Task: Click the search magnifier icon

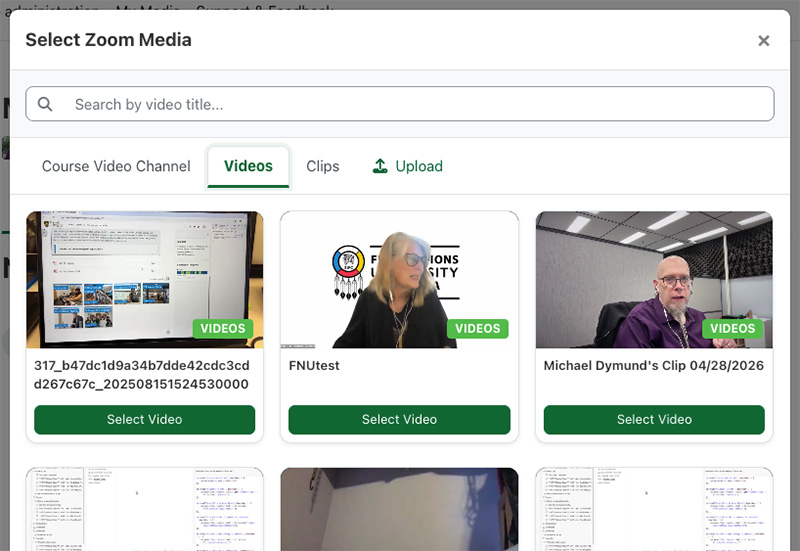Action: (x=45, y=104)
